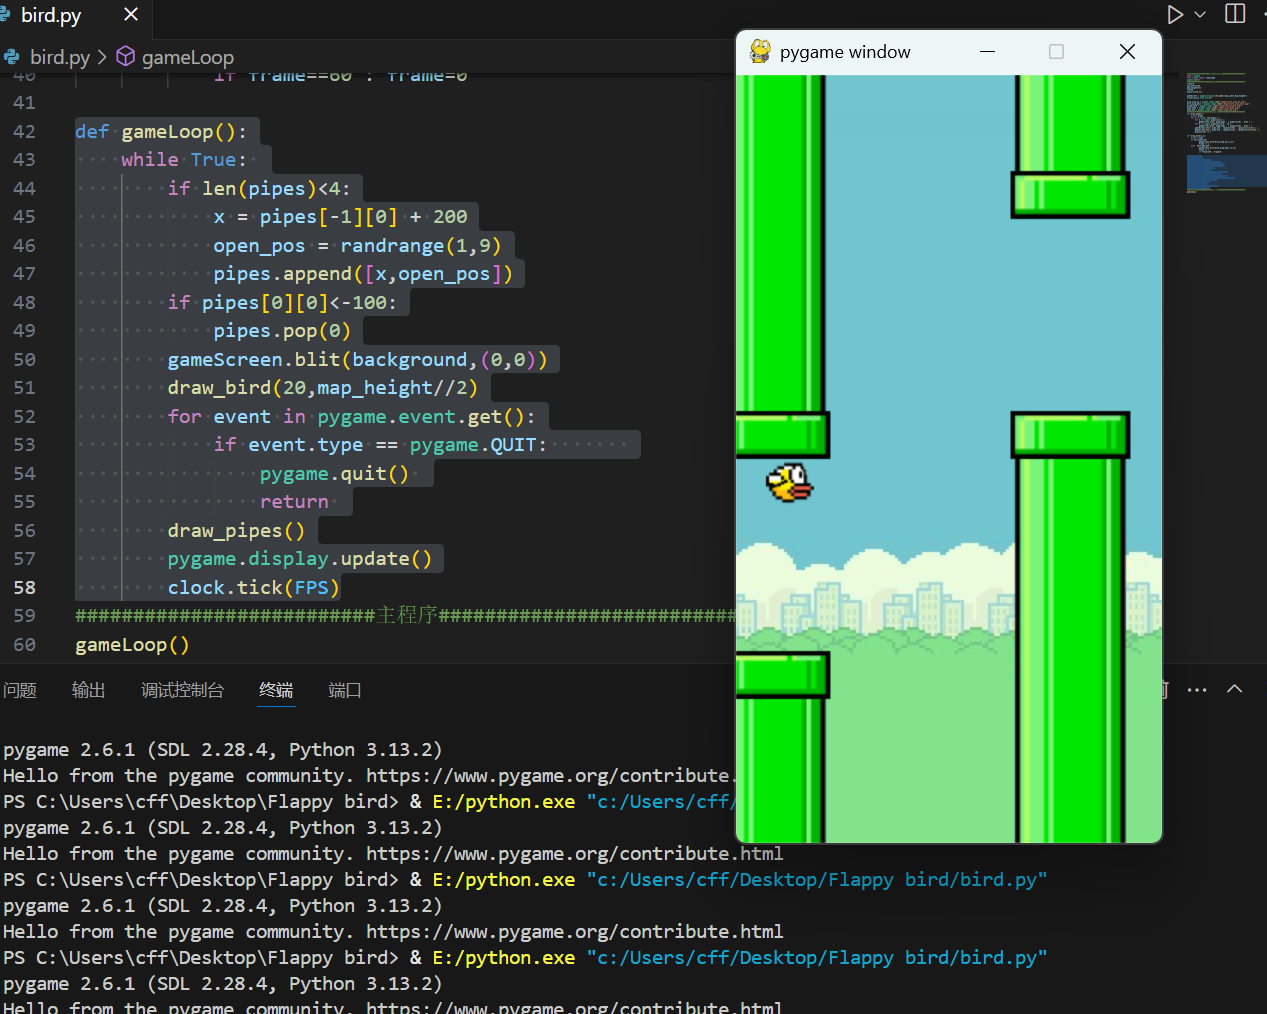
Task: Click the 'pygame.quit()' code line
Action: [334, 473]
